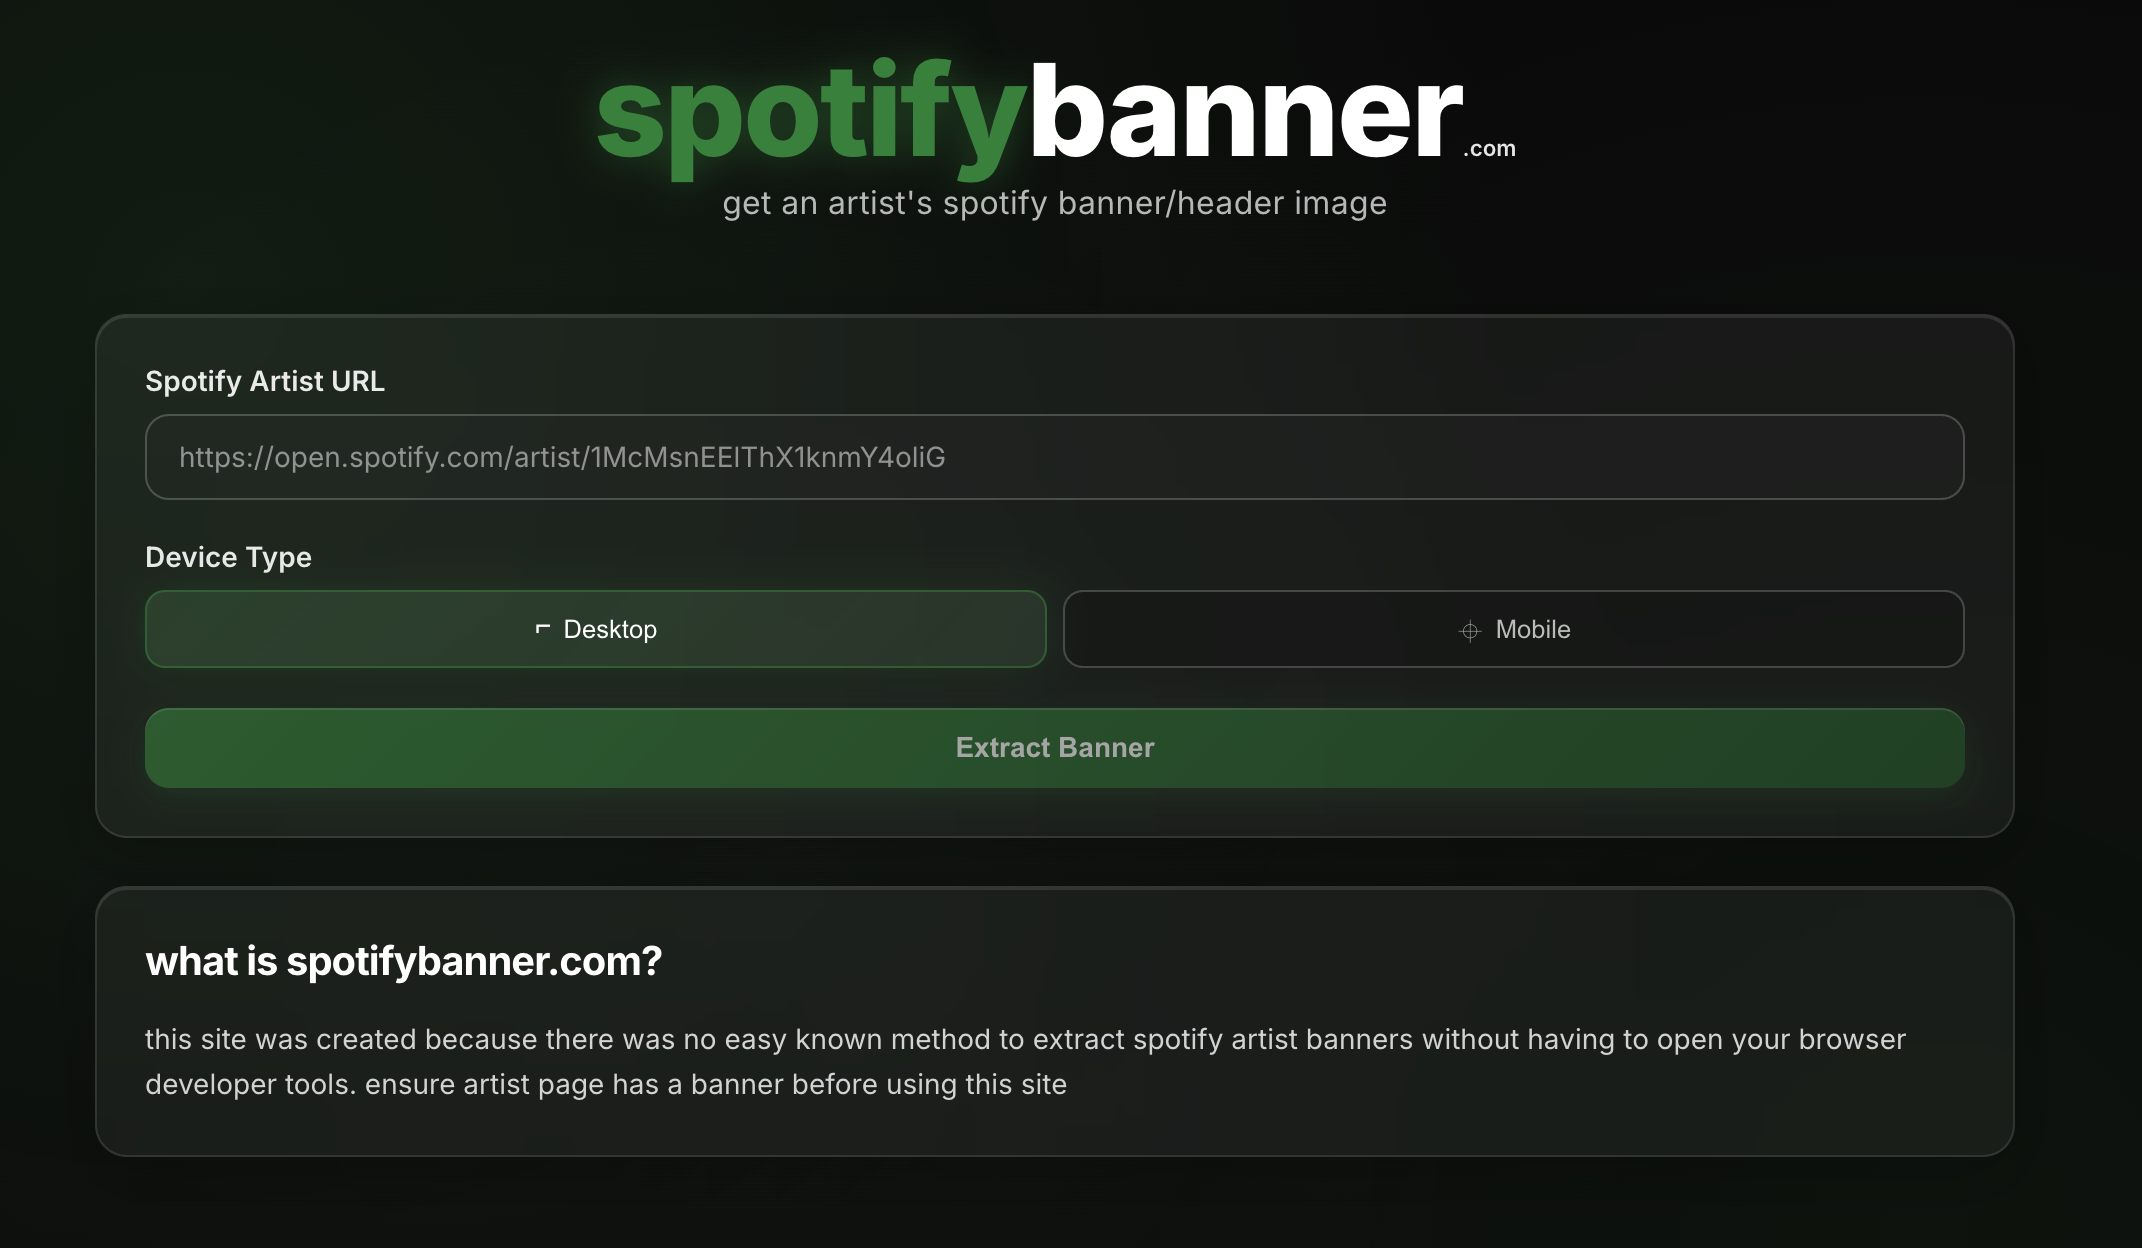Click the 'Device Type' label
The width and height of the screenshot is (2142, 1248).
pos(228,557)
